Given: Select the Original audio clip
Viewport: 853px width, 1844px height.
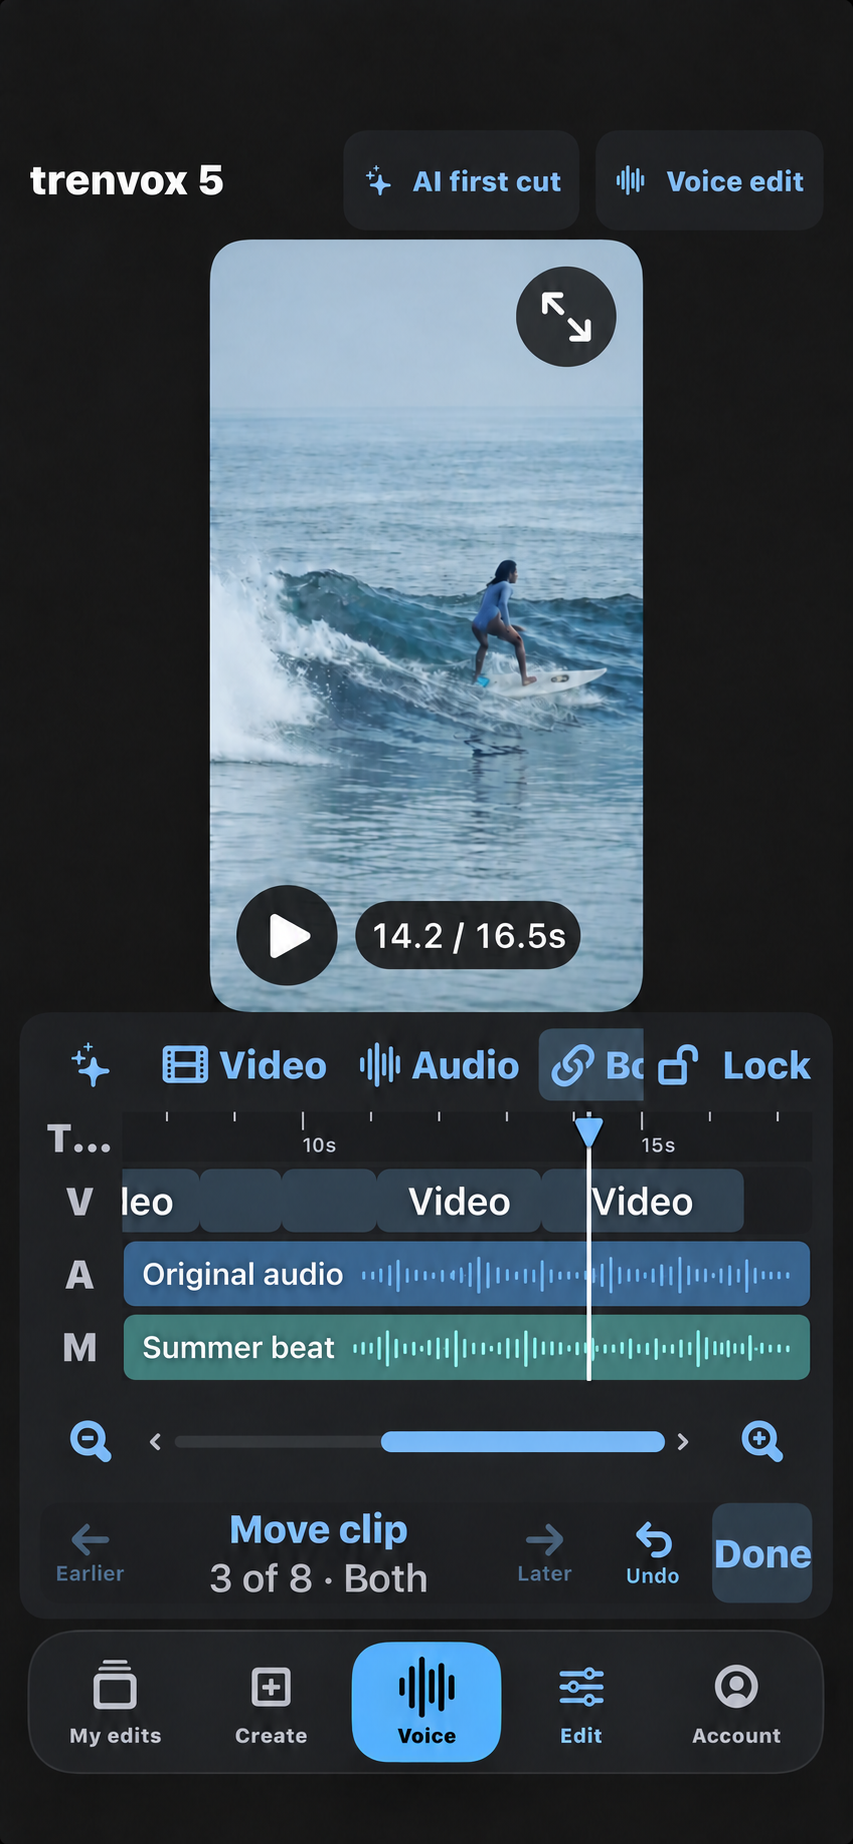Looking at the screenshot, I should pyautogui.click(x=466, y=1274).
